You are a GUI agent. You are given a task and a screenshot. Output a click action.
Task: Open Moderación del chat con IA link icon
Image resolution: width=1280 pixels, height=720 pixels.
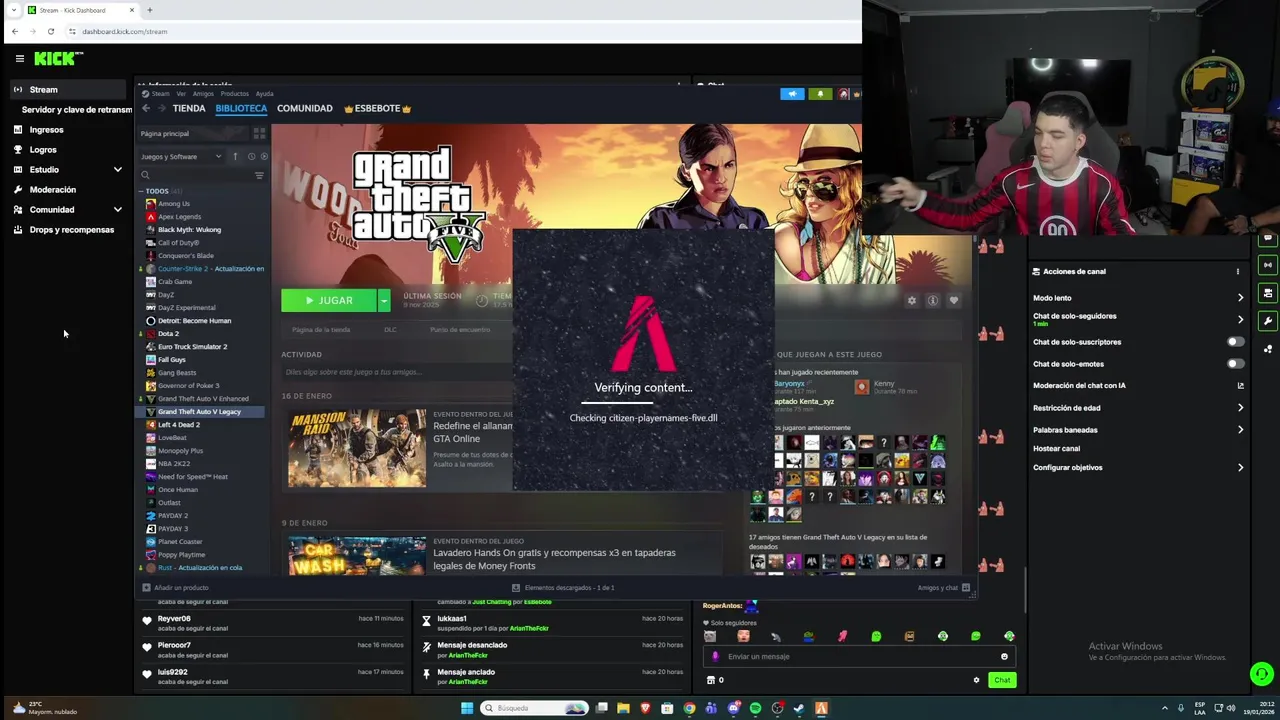tap(1240, 386)
